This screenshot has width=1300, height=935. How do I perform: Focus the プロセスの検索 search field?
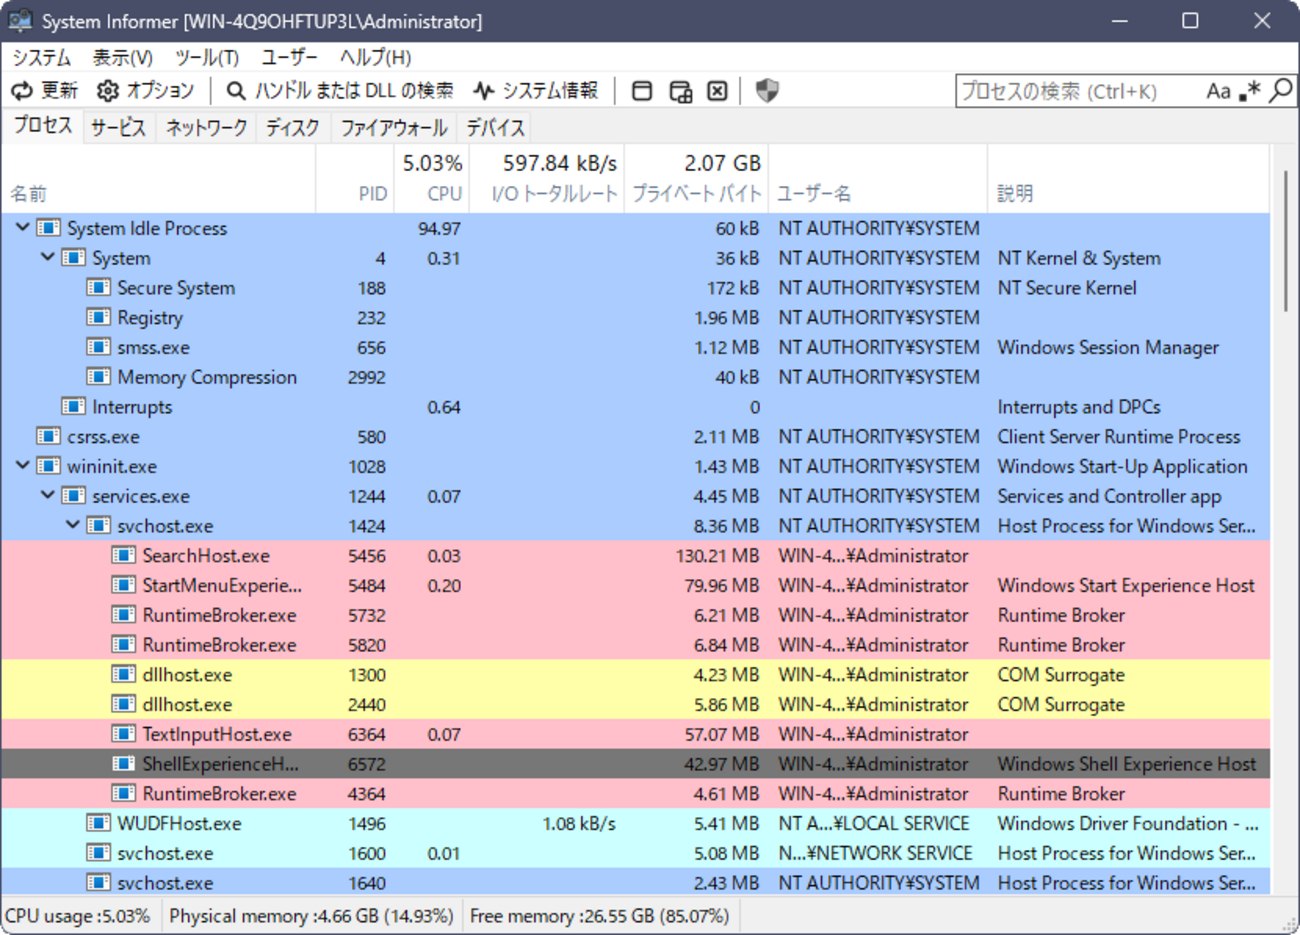(1080, 91)
